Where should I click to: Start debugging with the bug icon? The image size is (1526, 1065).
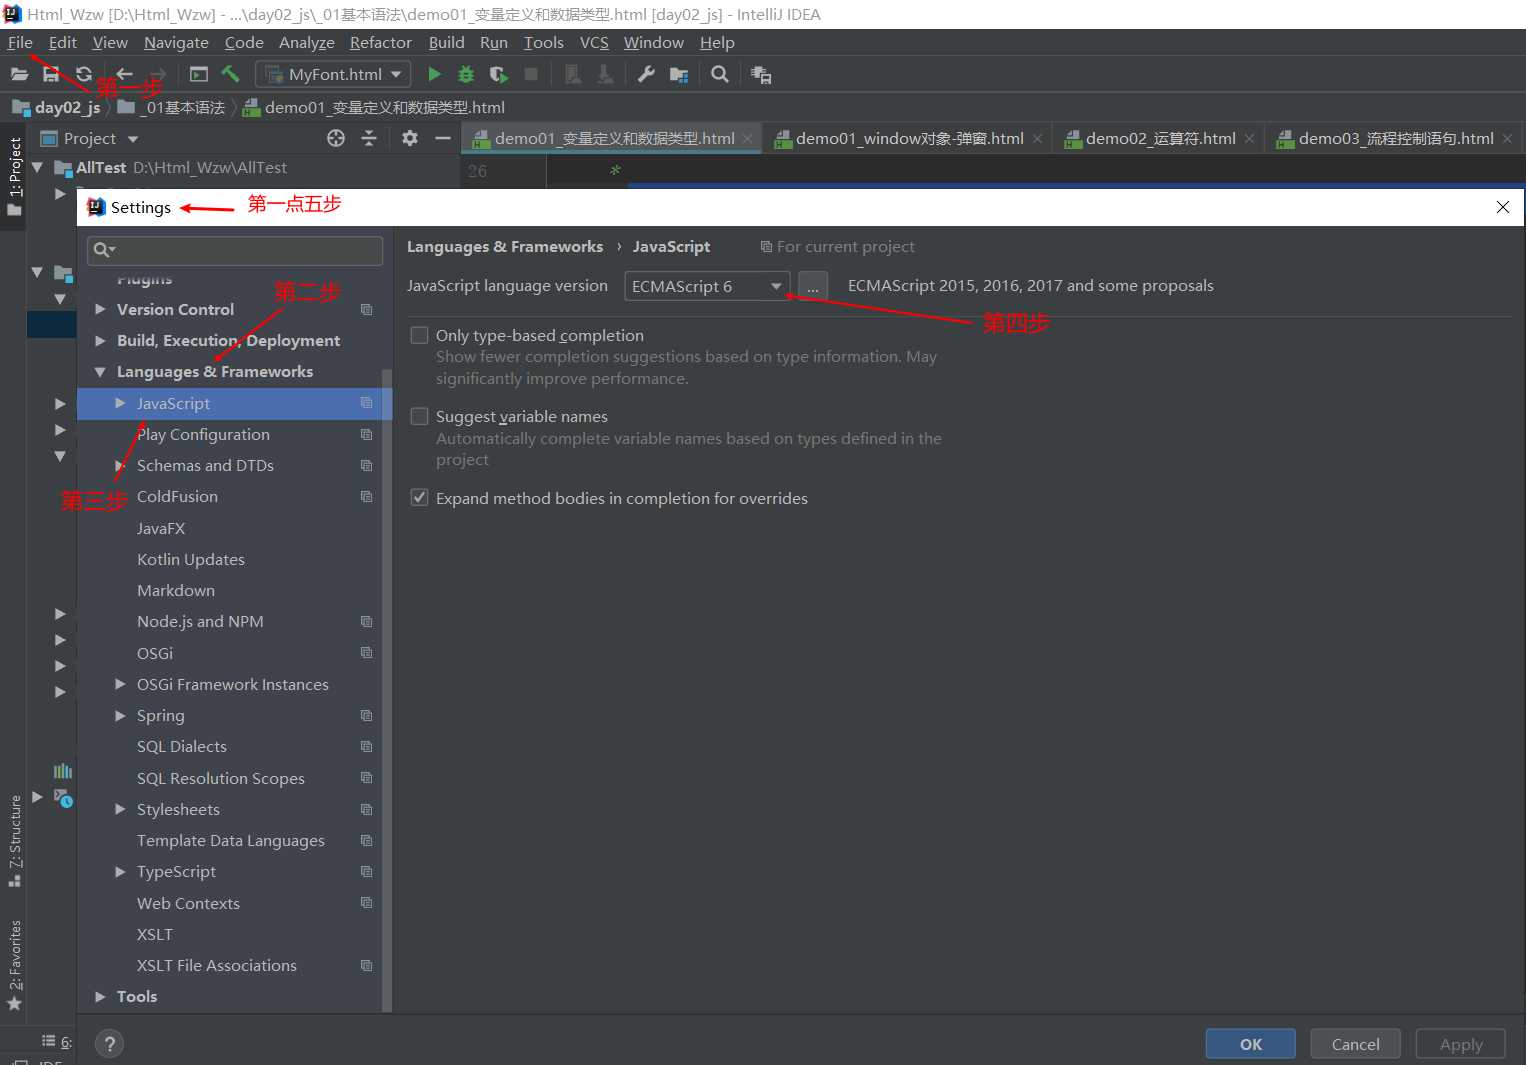click(x=466, y=74)
